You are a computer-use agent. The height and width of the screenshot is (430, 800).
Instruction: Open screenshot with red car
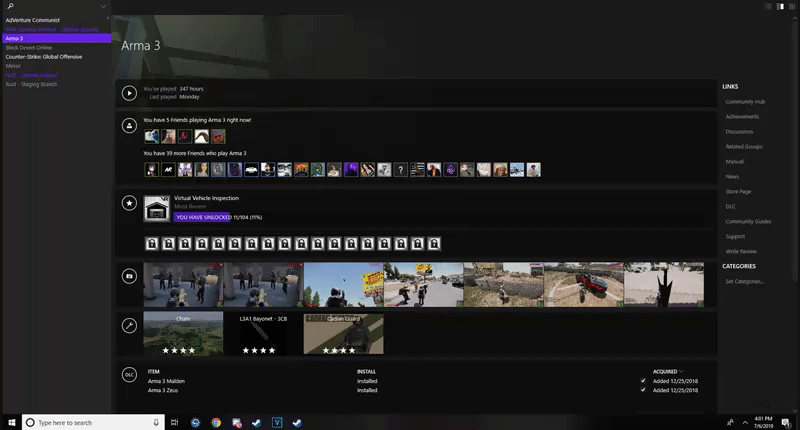(584, 285)
